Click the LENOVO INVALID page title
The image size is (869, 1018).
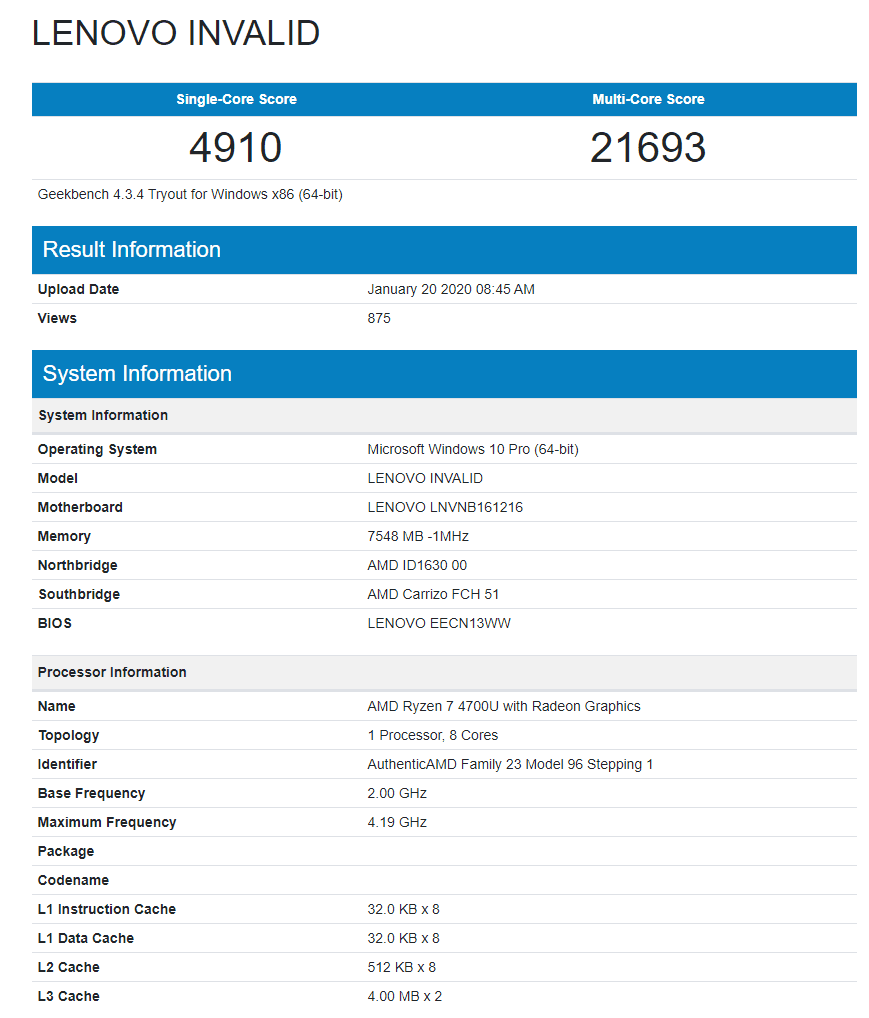click(176, 33)
